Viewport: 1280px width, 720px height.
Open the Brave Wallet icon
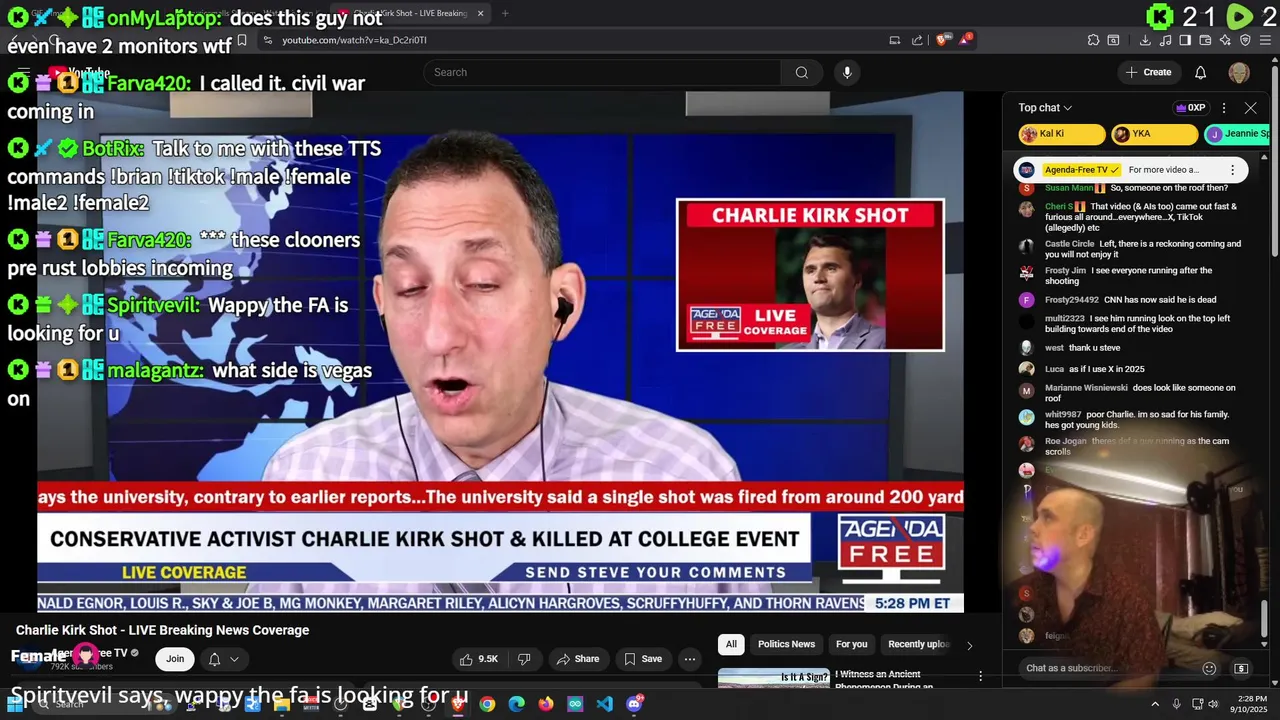[1205, 40]
